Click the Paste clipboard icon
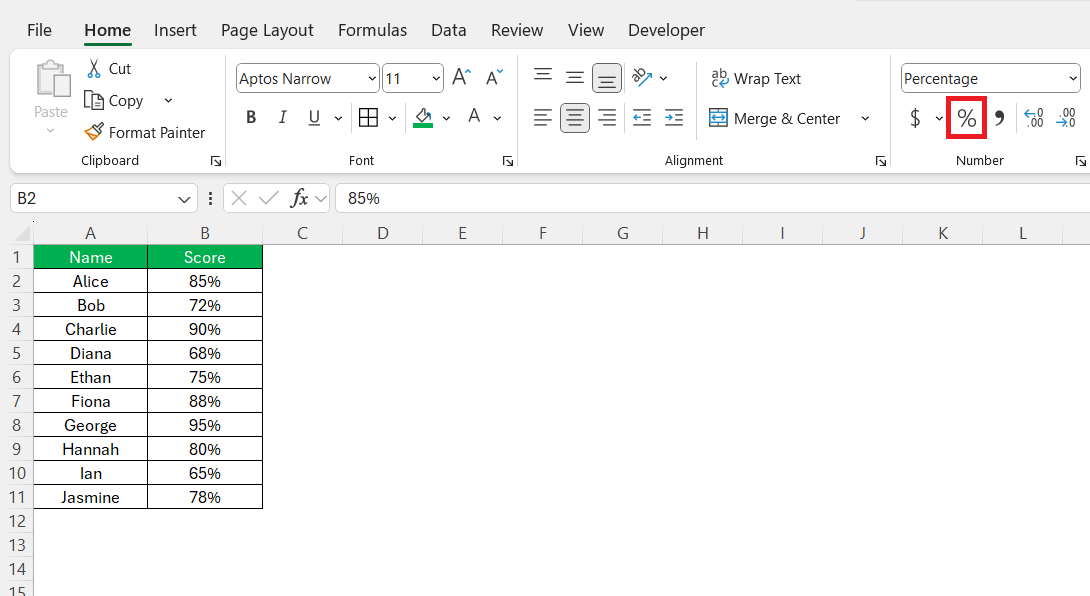Viewport: 1090px width, 596px height. 53,79
